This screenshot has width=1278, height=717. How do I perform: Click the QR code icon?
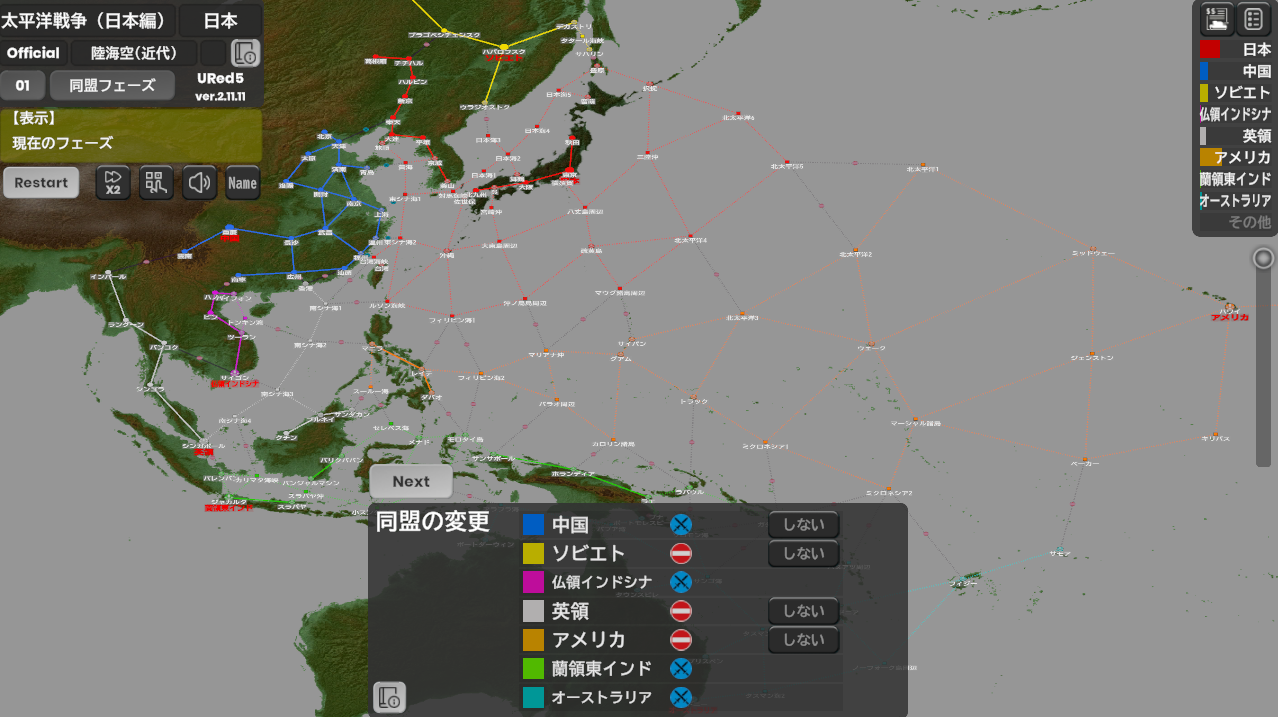(x=156, y=183)
